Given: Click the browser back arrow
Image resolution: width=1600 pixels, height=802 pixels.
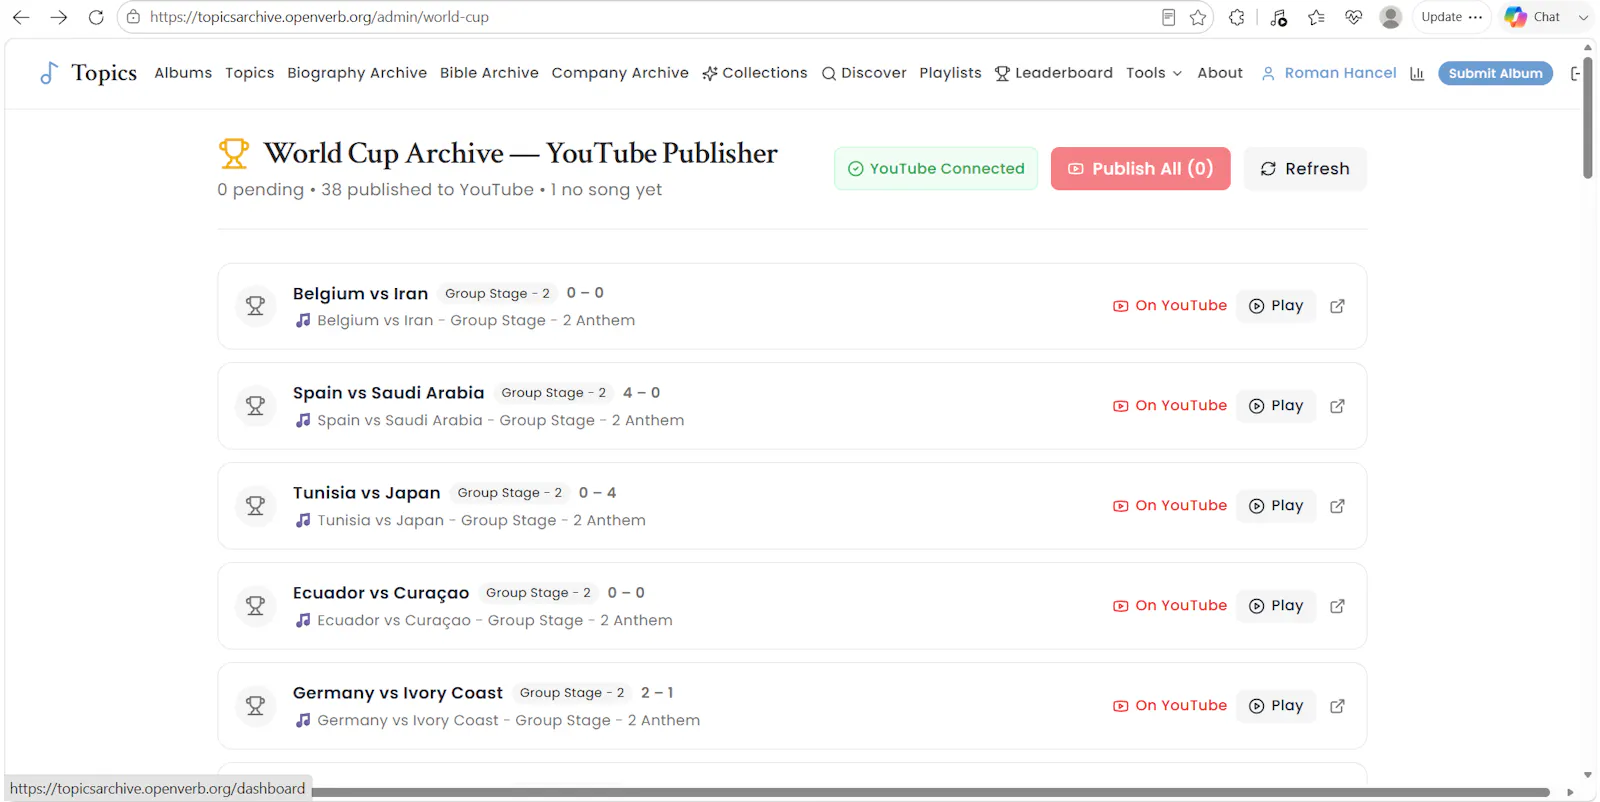Looking at the screenshot, I should pyautogui.click(x=21, y=17).
